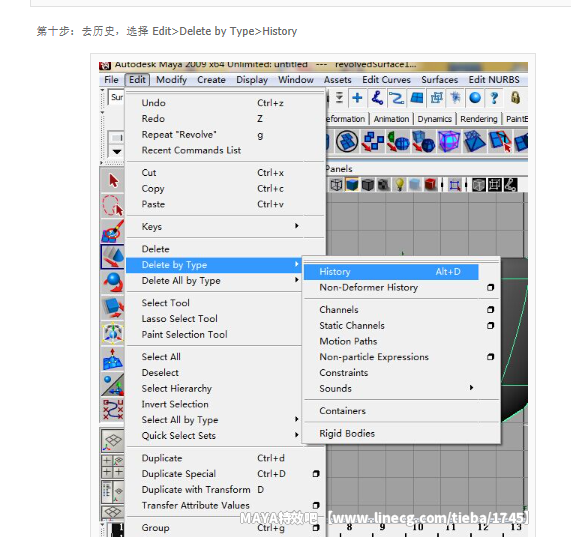Viewport: 571px width, 537px height.
Task: Open option box for Non-particle Expressions
Action: pyautogui.click(x=491, y=357)
